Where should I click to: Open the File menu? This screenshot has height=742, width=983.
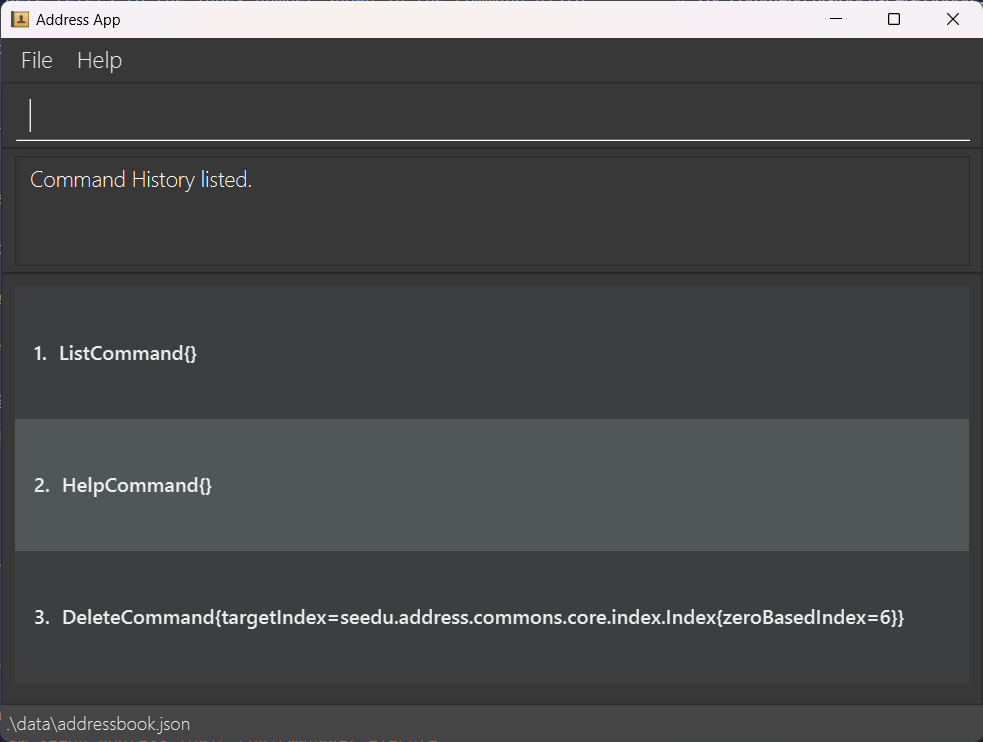coord(37,61)
